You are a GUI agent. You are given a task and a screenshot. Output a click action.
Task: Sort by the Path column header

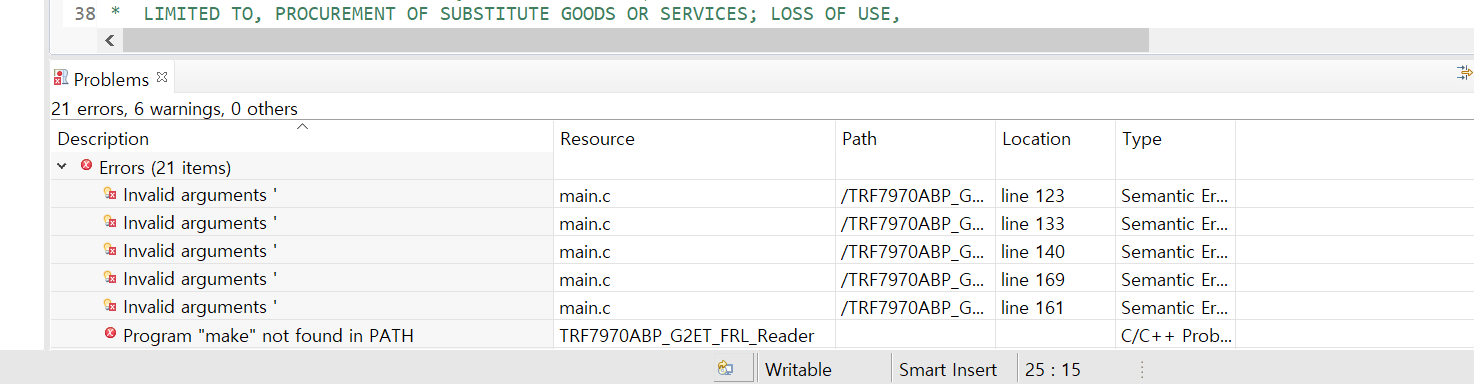(x=916, y=138)
